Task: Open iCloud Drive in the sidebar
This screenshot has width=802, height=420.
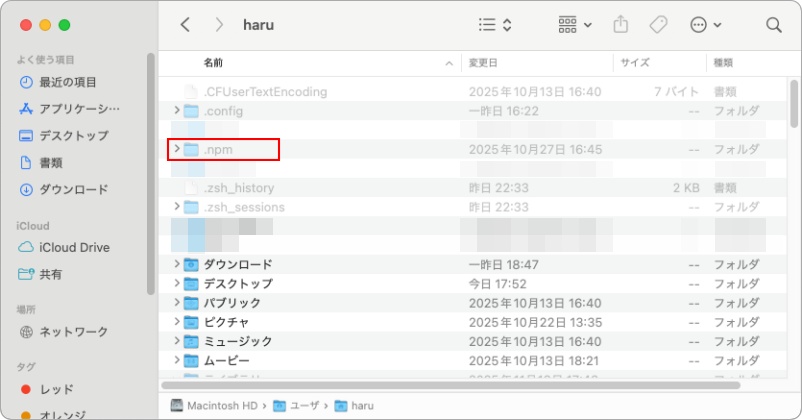Action: (x=74, y=247)
